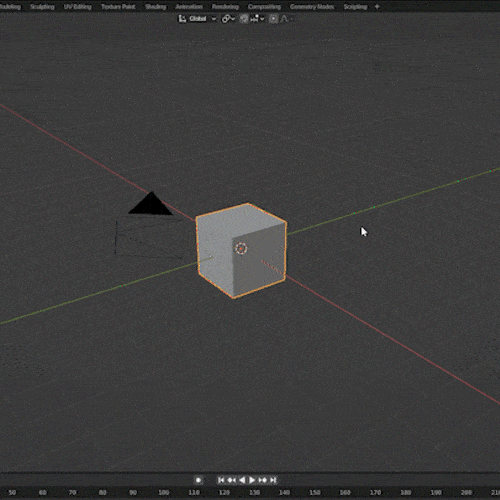The height and width of the screenshot is (500, 500).
Task: Click frame 200 on the timeline
Action: tap(466, 492)
